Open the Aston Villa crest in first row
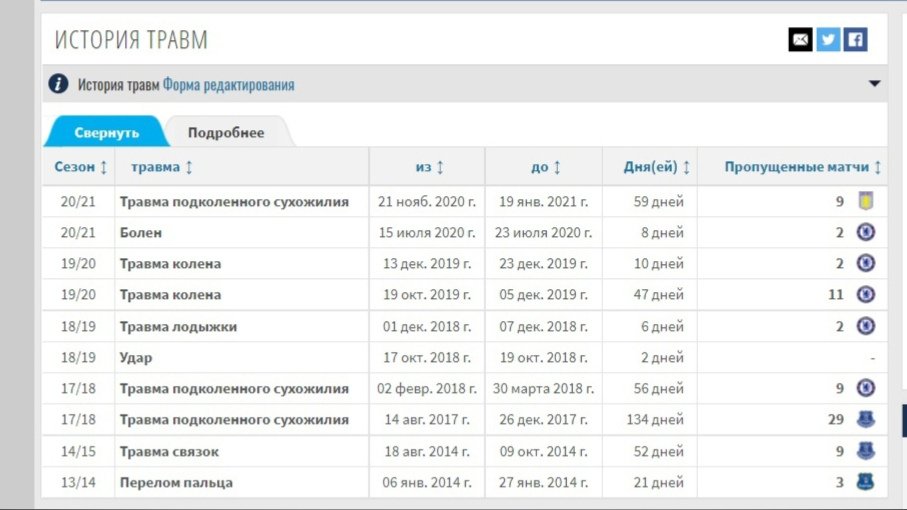 coord(865,201)
